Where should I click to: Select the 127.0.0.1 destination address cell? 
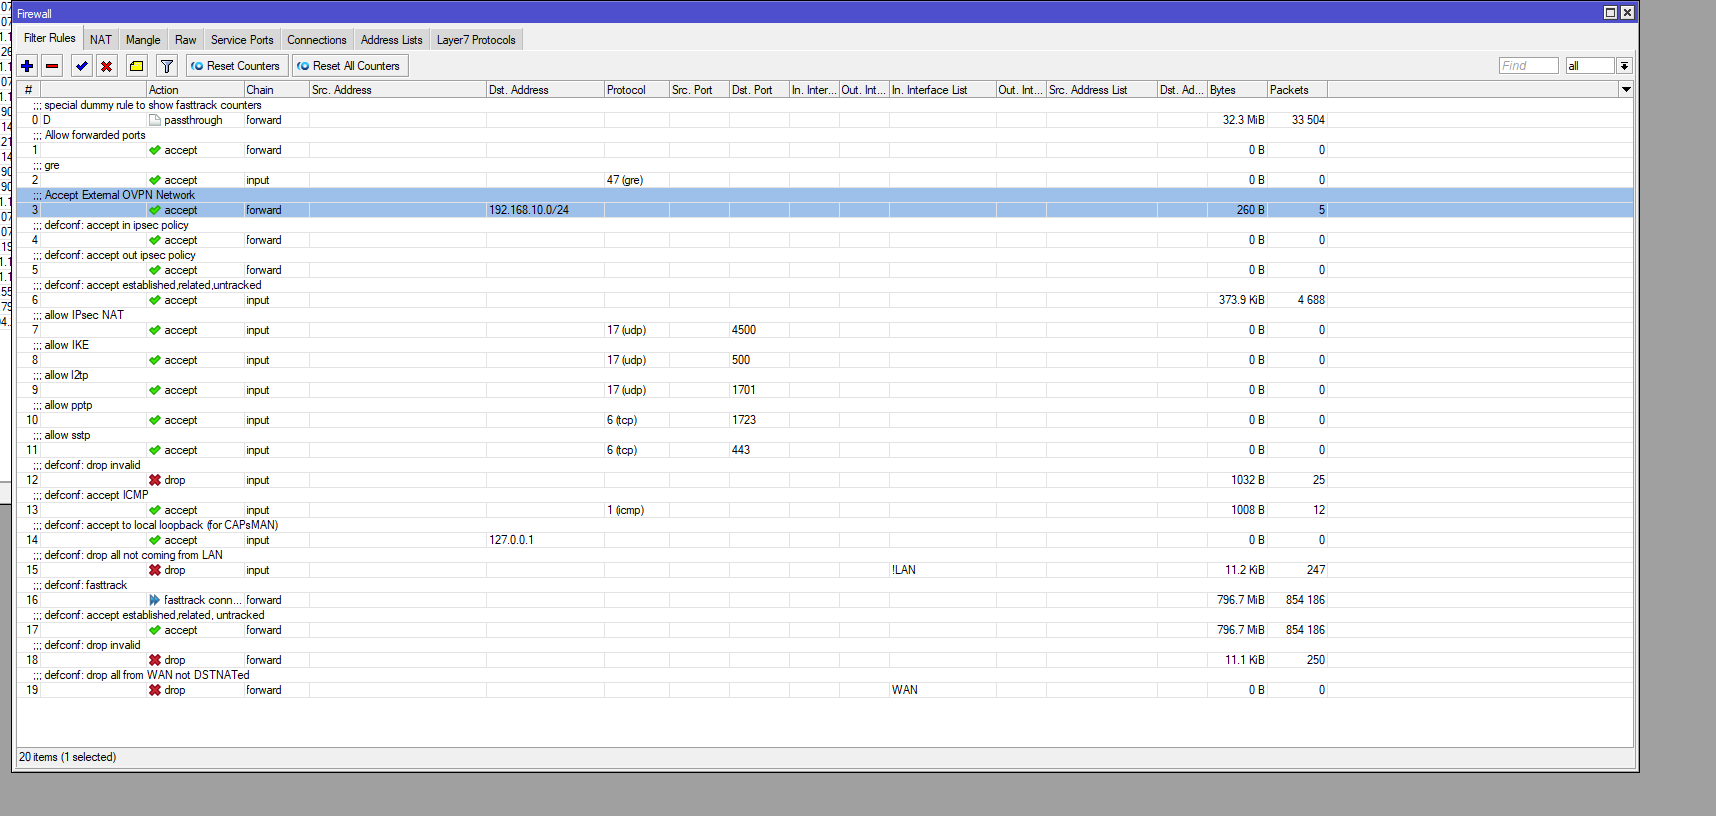511,540
